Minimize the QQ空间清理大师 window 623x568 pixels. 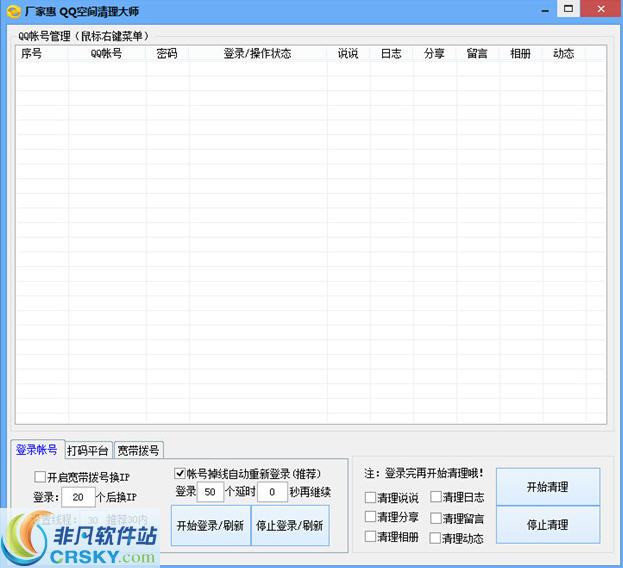point(545,10)
